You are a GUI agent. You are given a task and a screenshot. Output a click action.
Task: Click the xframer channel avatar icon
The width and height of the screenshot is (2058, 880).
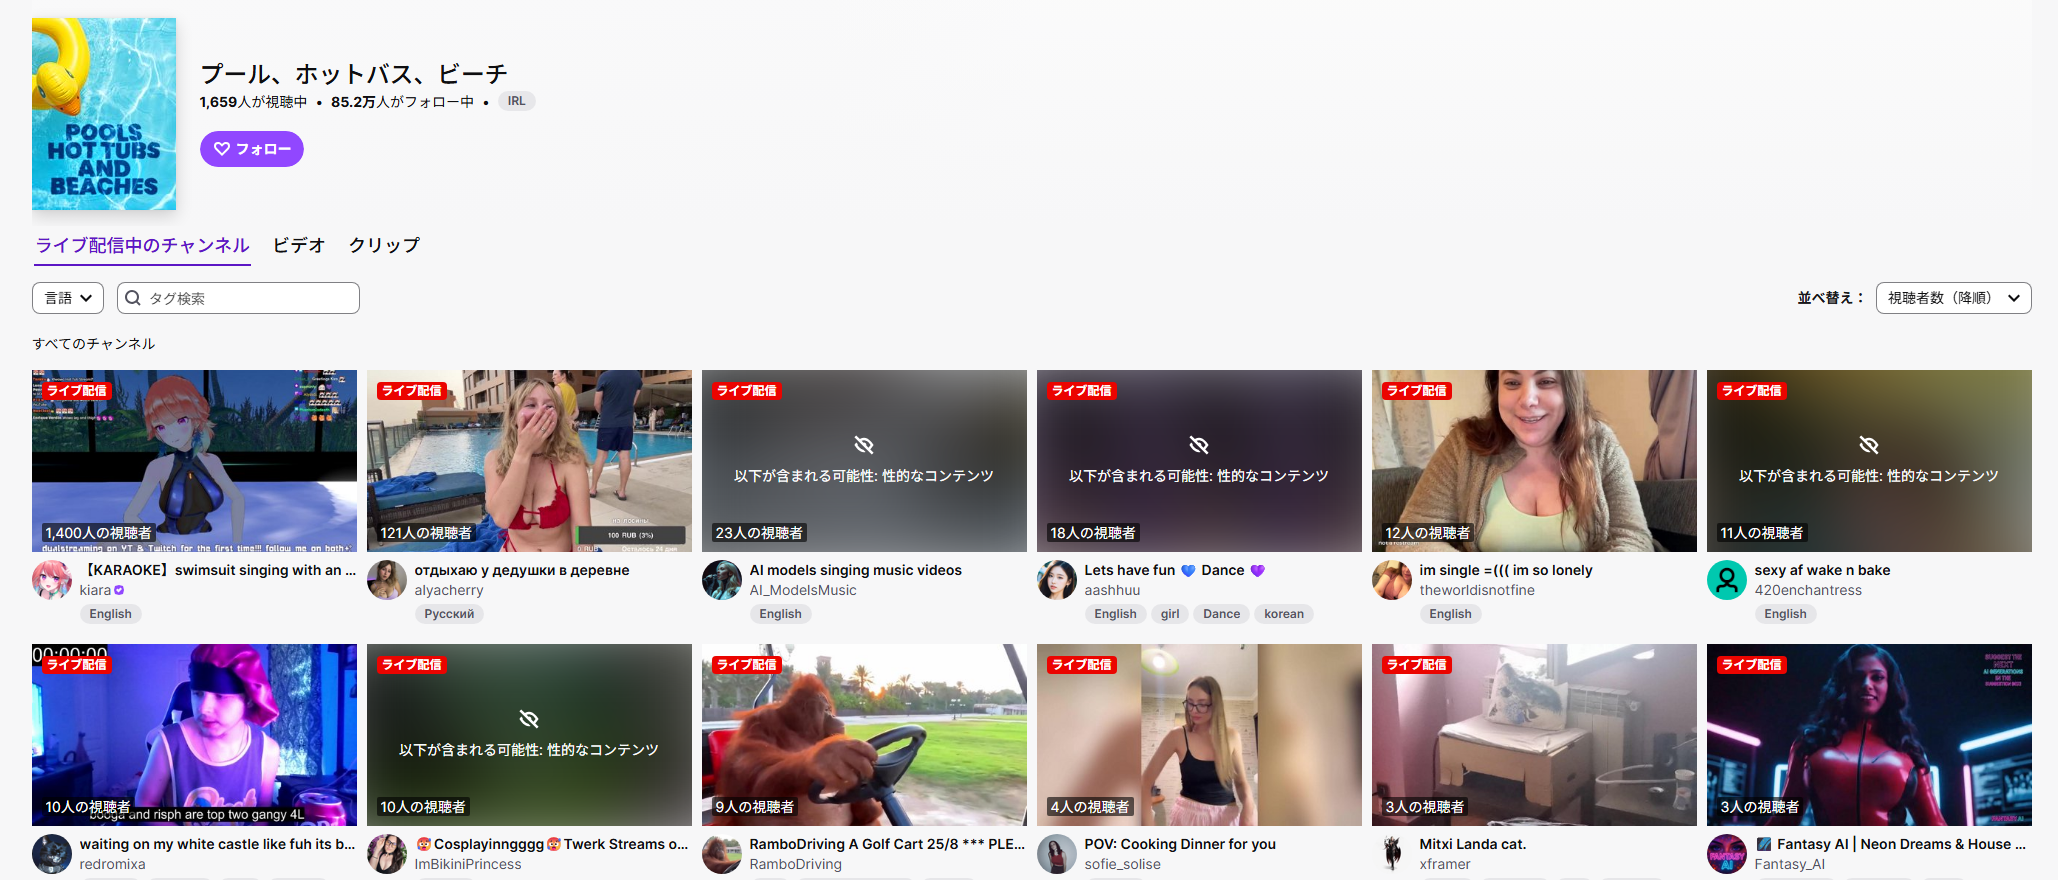coord(1391,854)
